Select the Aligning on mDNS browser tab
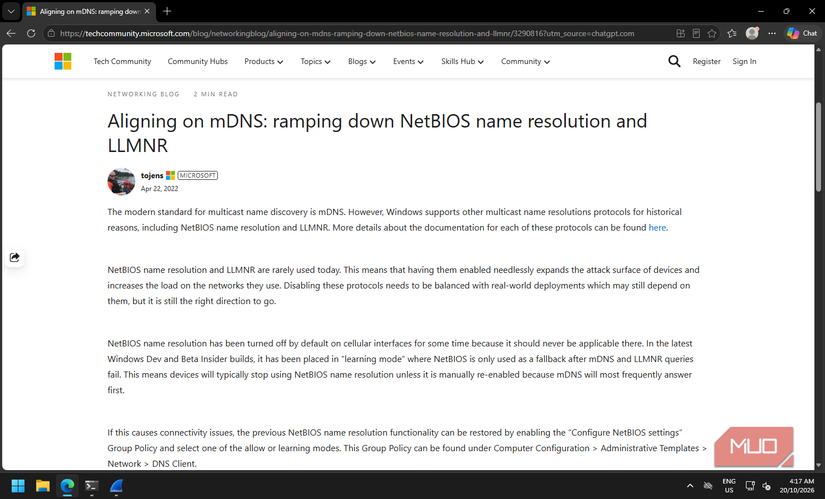 89,11
